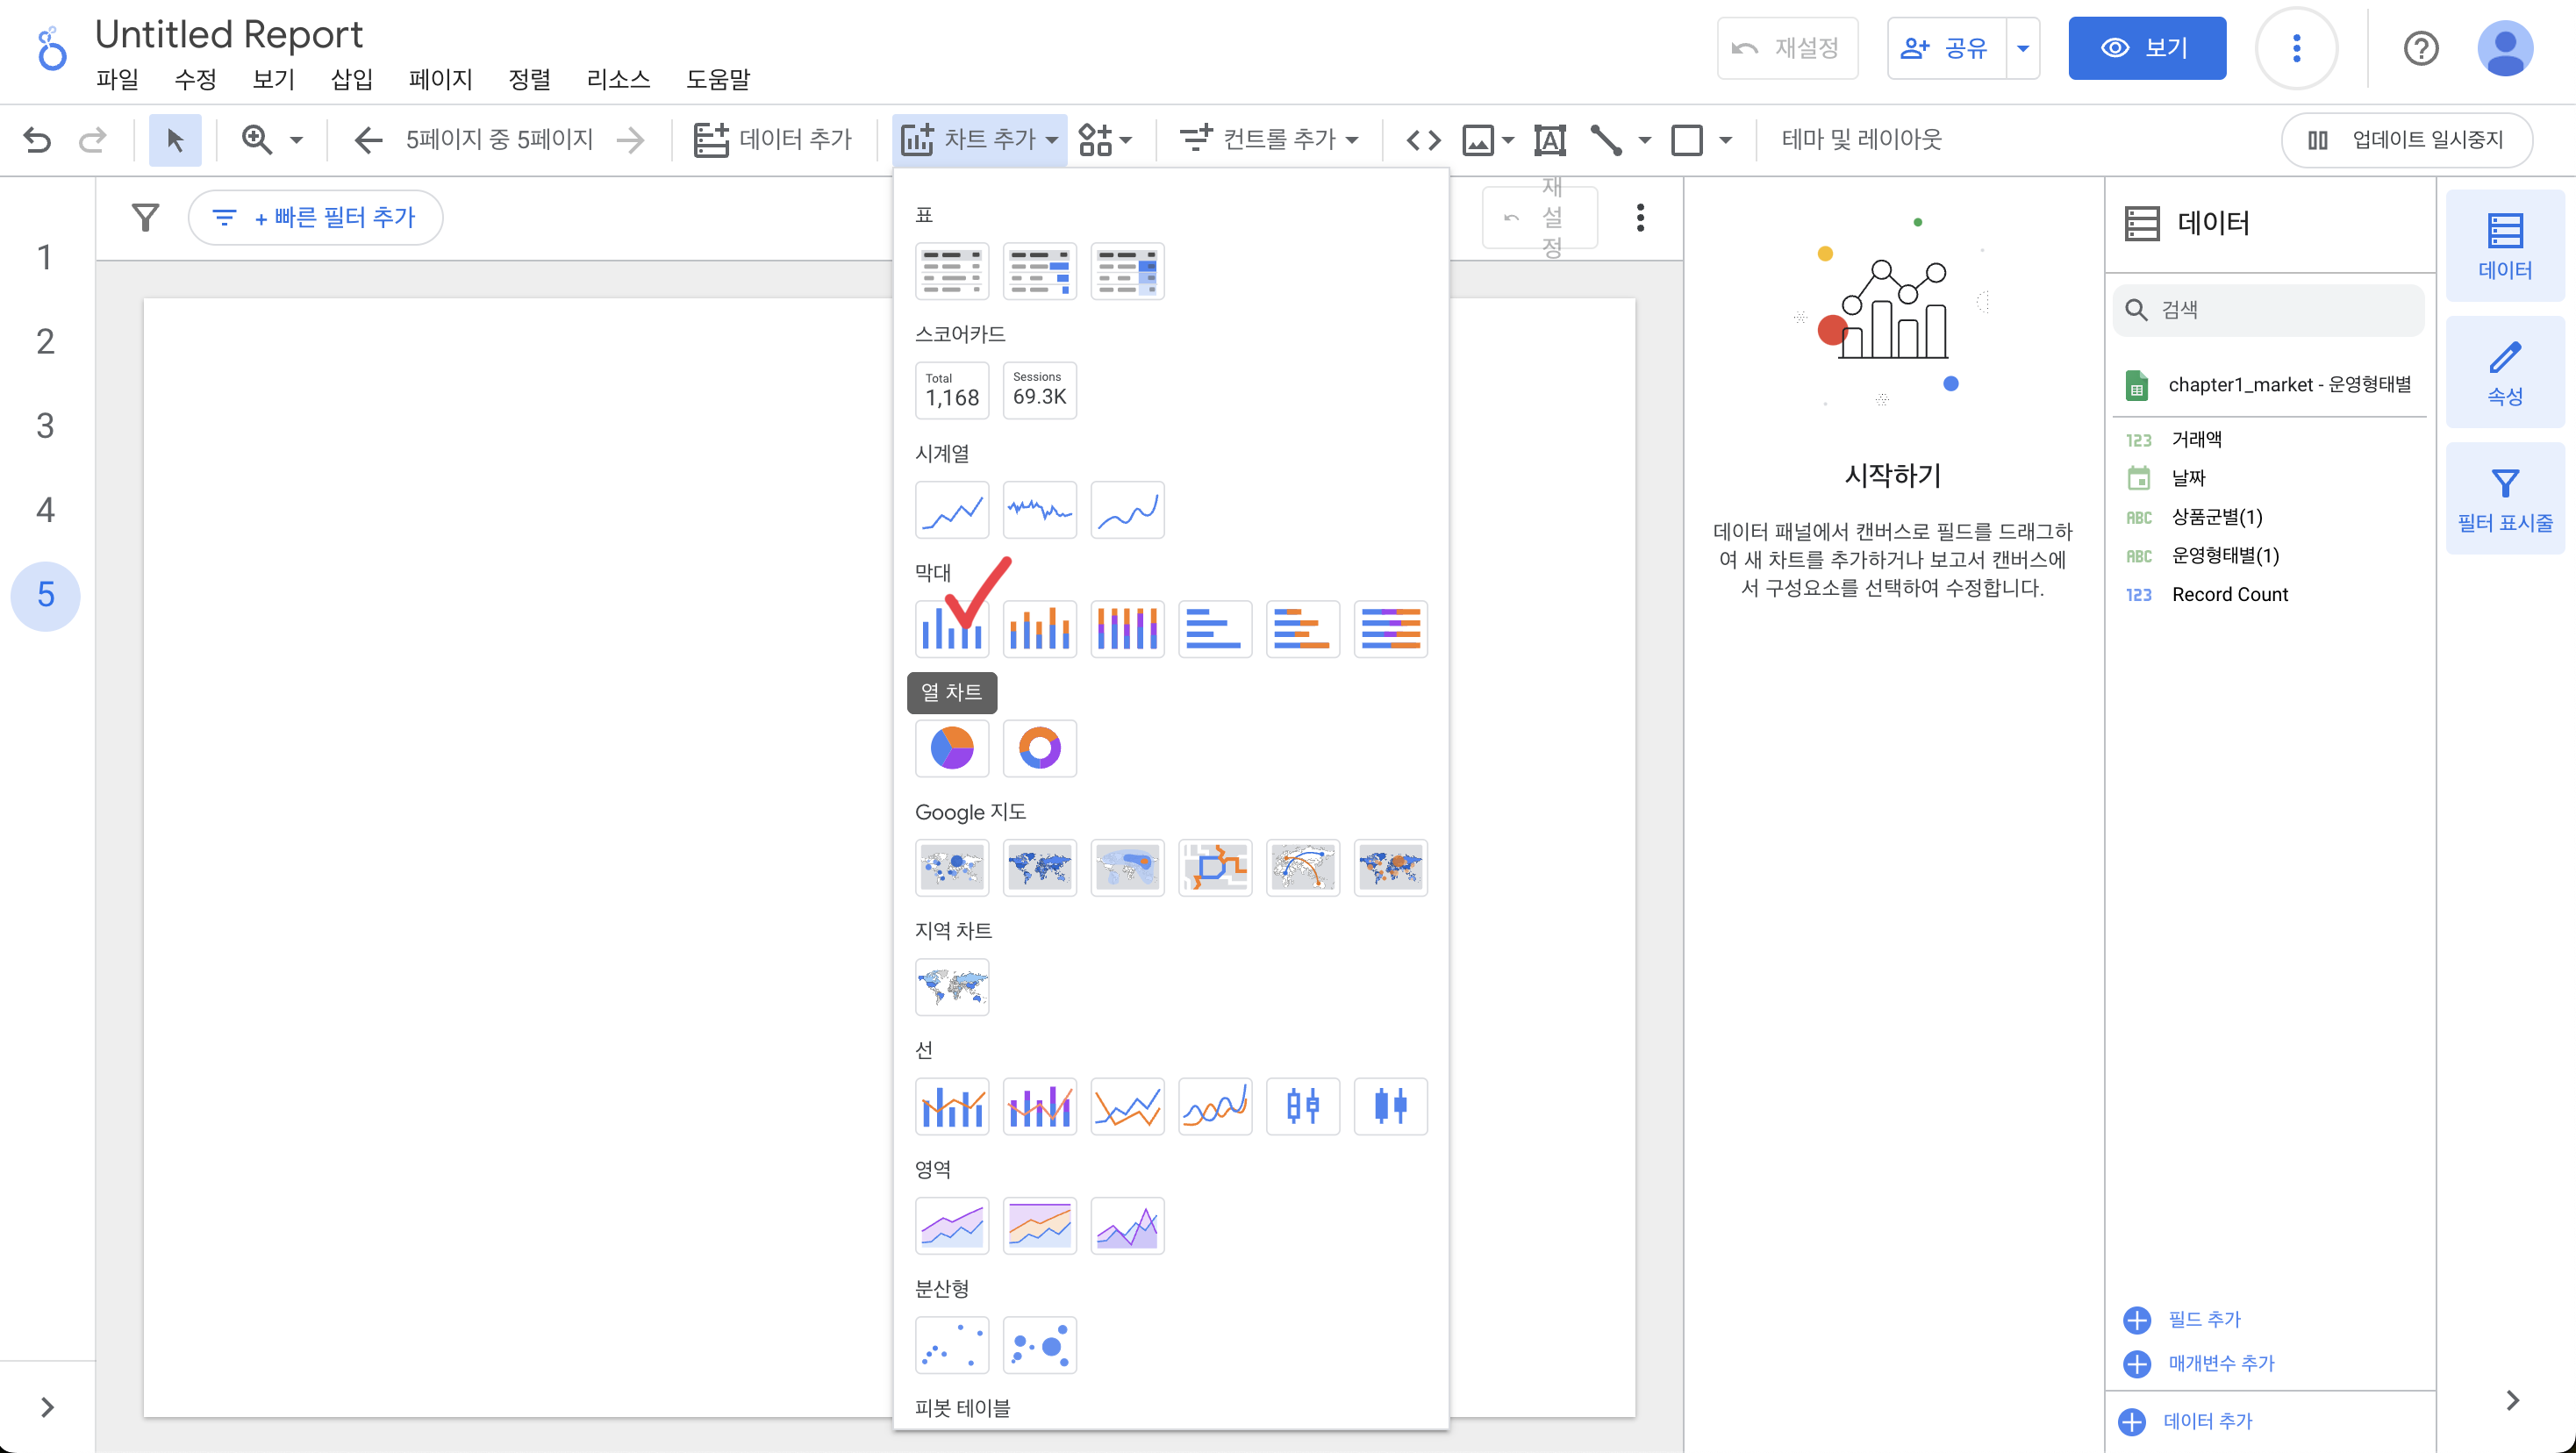
Task: Add the Total 1,168 scorecard
Action: [951, 390]
